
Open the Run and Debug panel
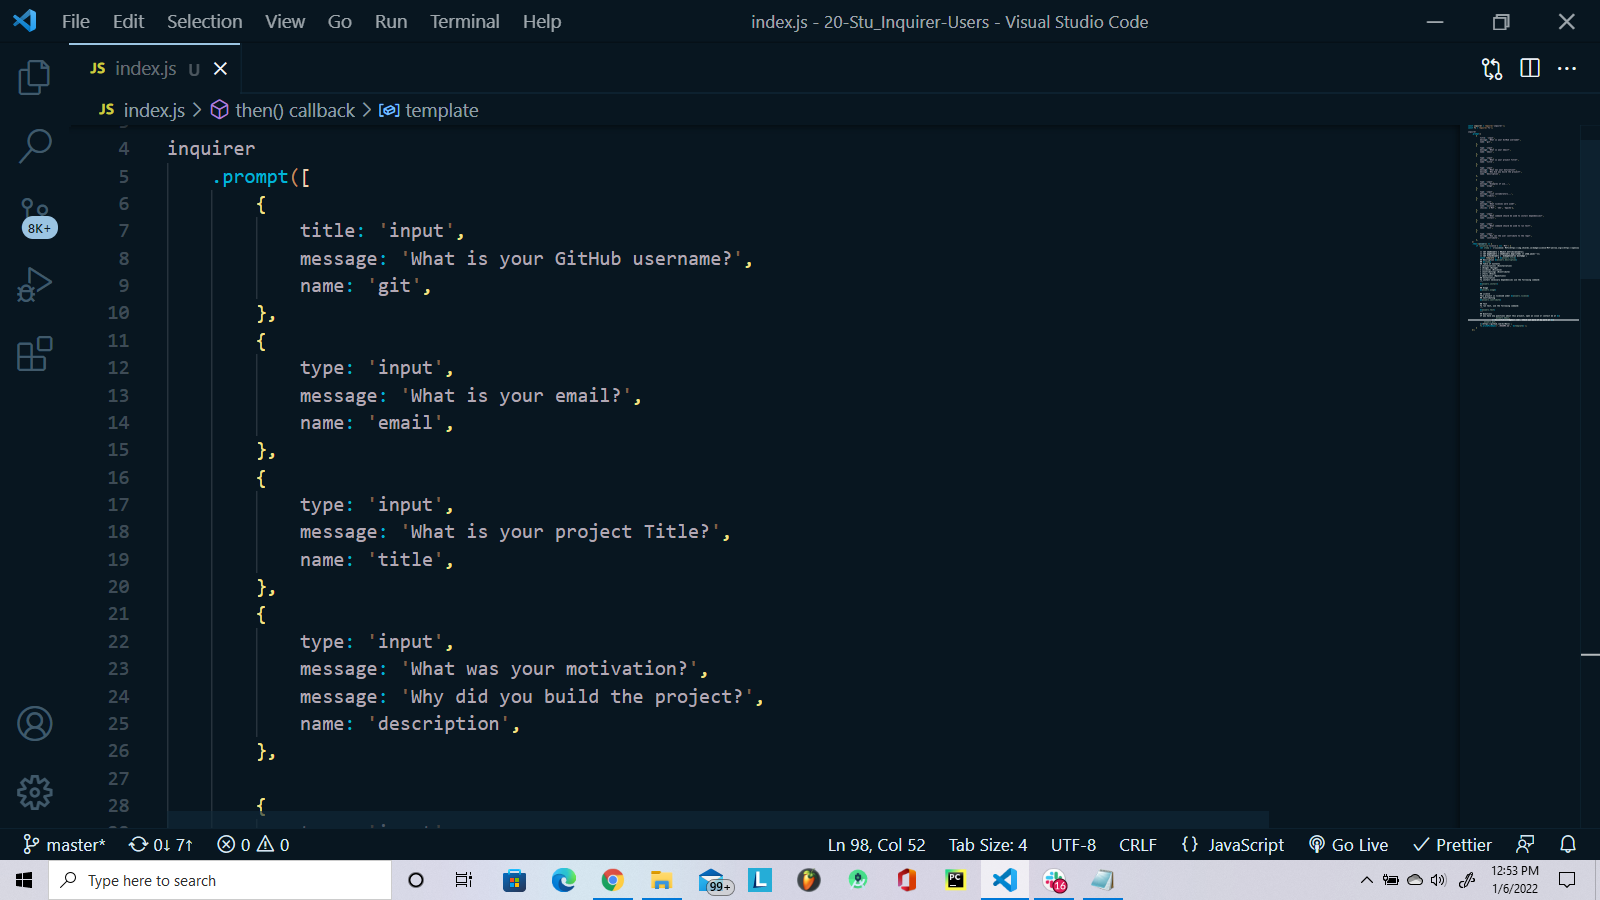tap(34, 284)
